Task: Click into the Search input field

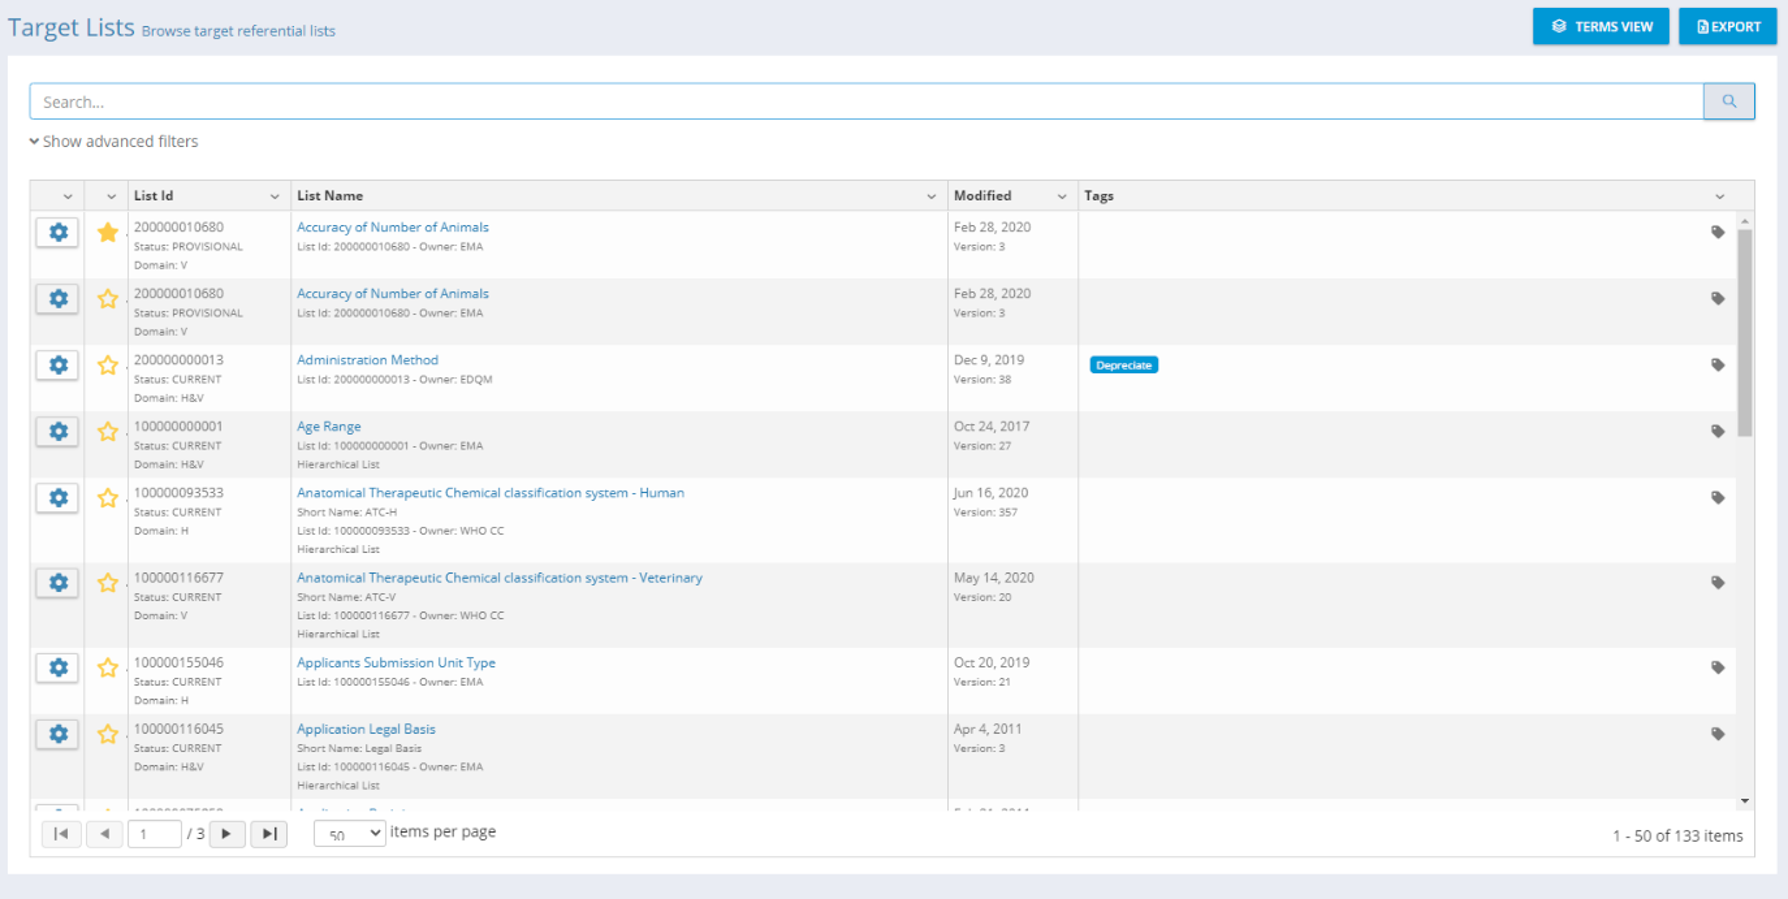Action: click(866, 102)
